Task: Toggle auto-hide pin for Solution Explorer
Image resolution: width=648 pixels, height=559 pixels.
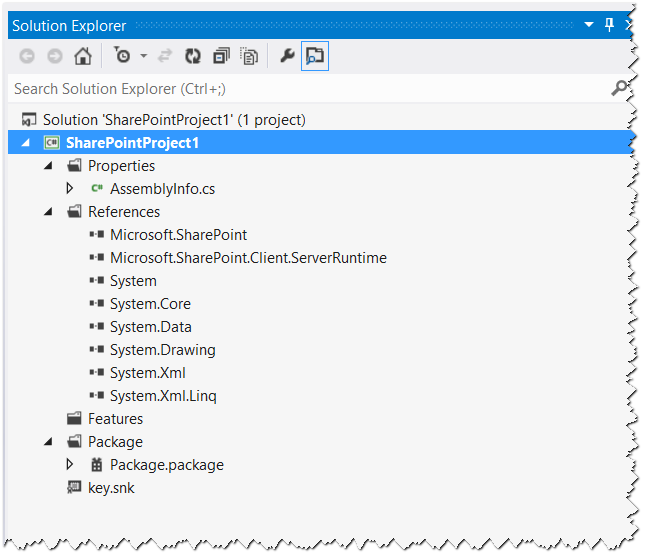Action: point(609,25)
